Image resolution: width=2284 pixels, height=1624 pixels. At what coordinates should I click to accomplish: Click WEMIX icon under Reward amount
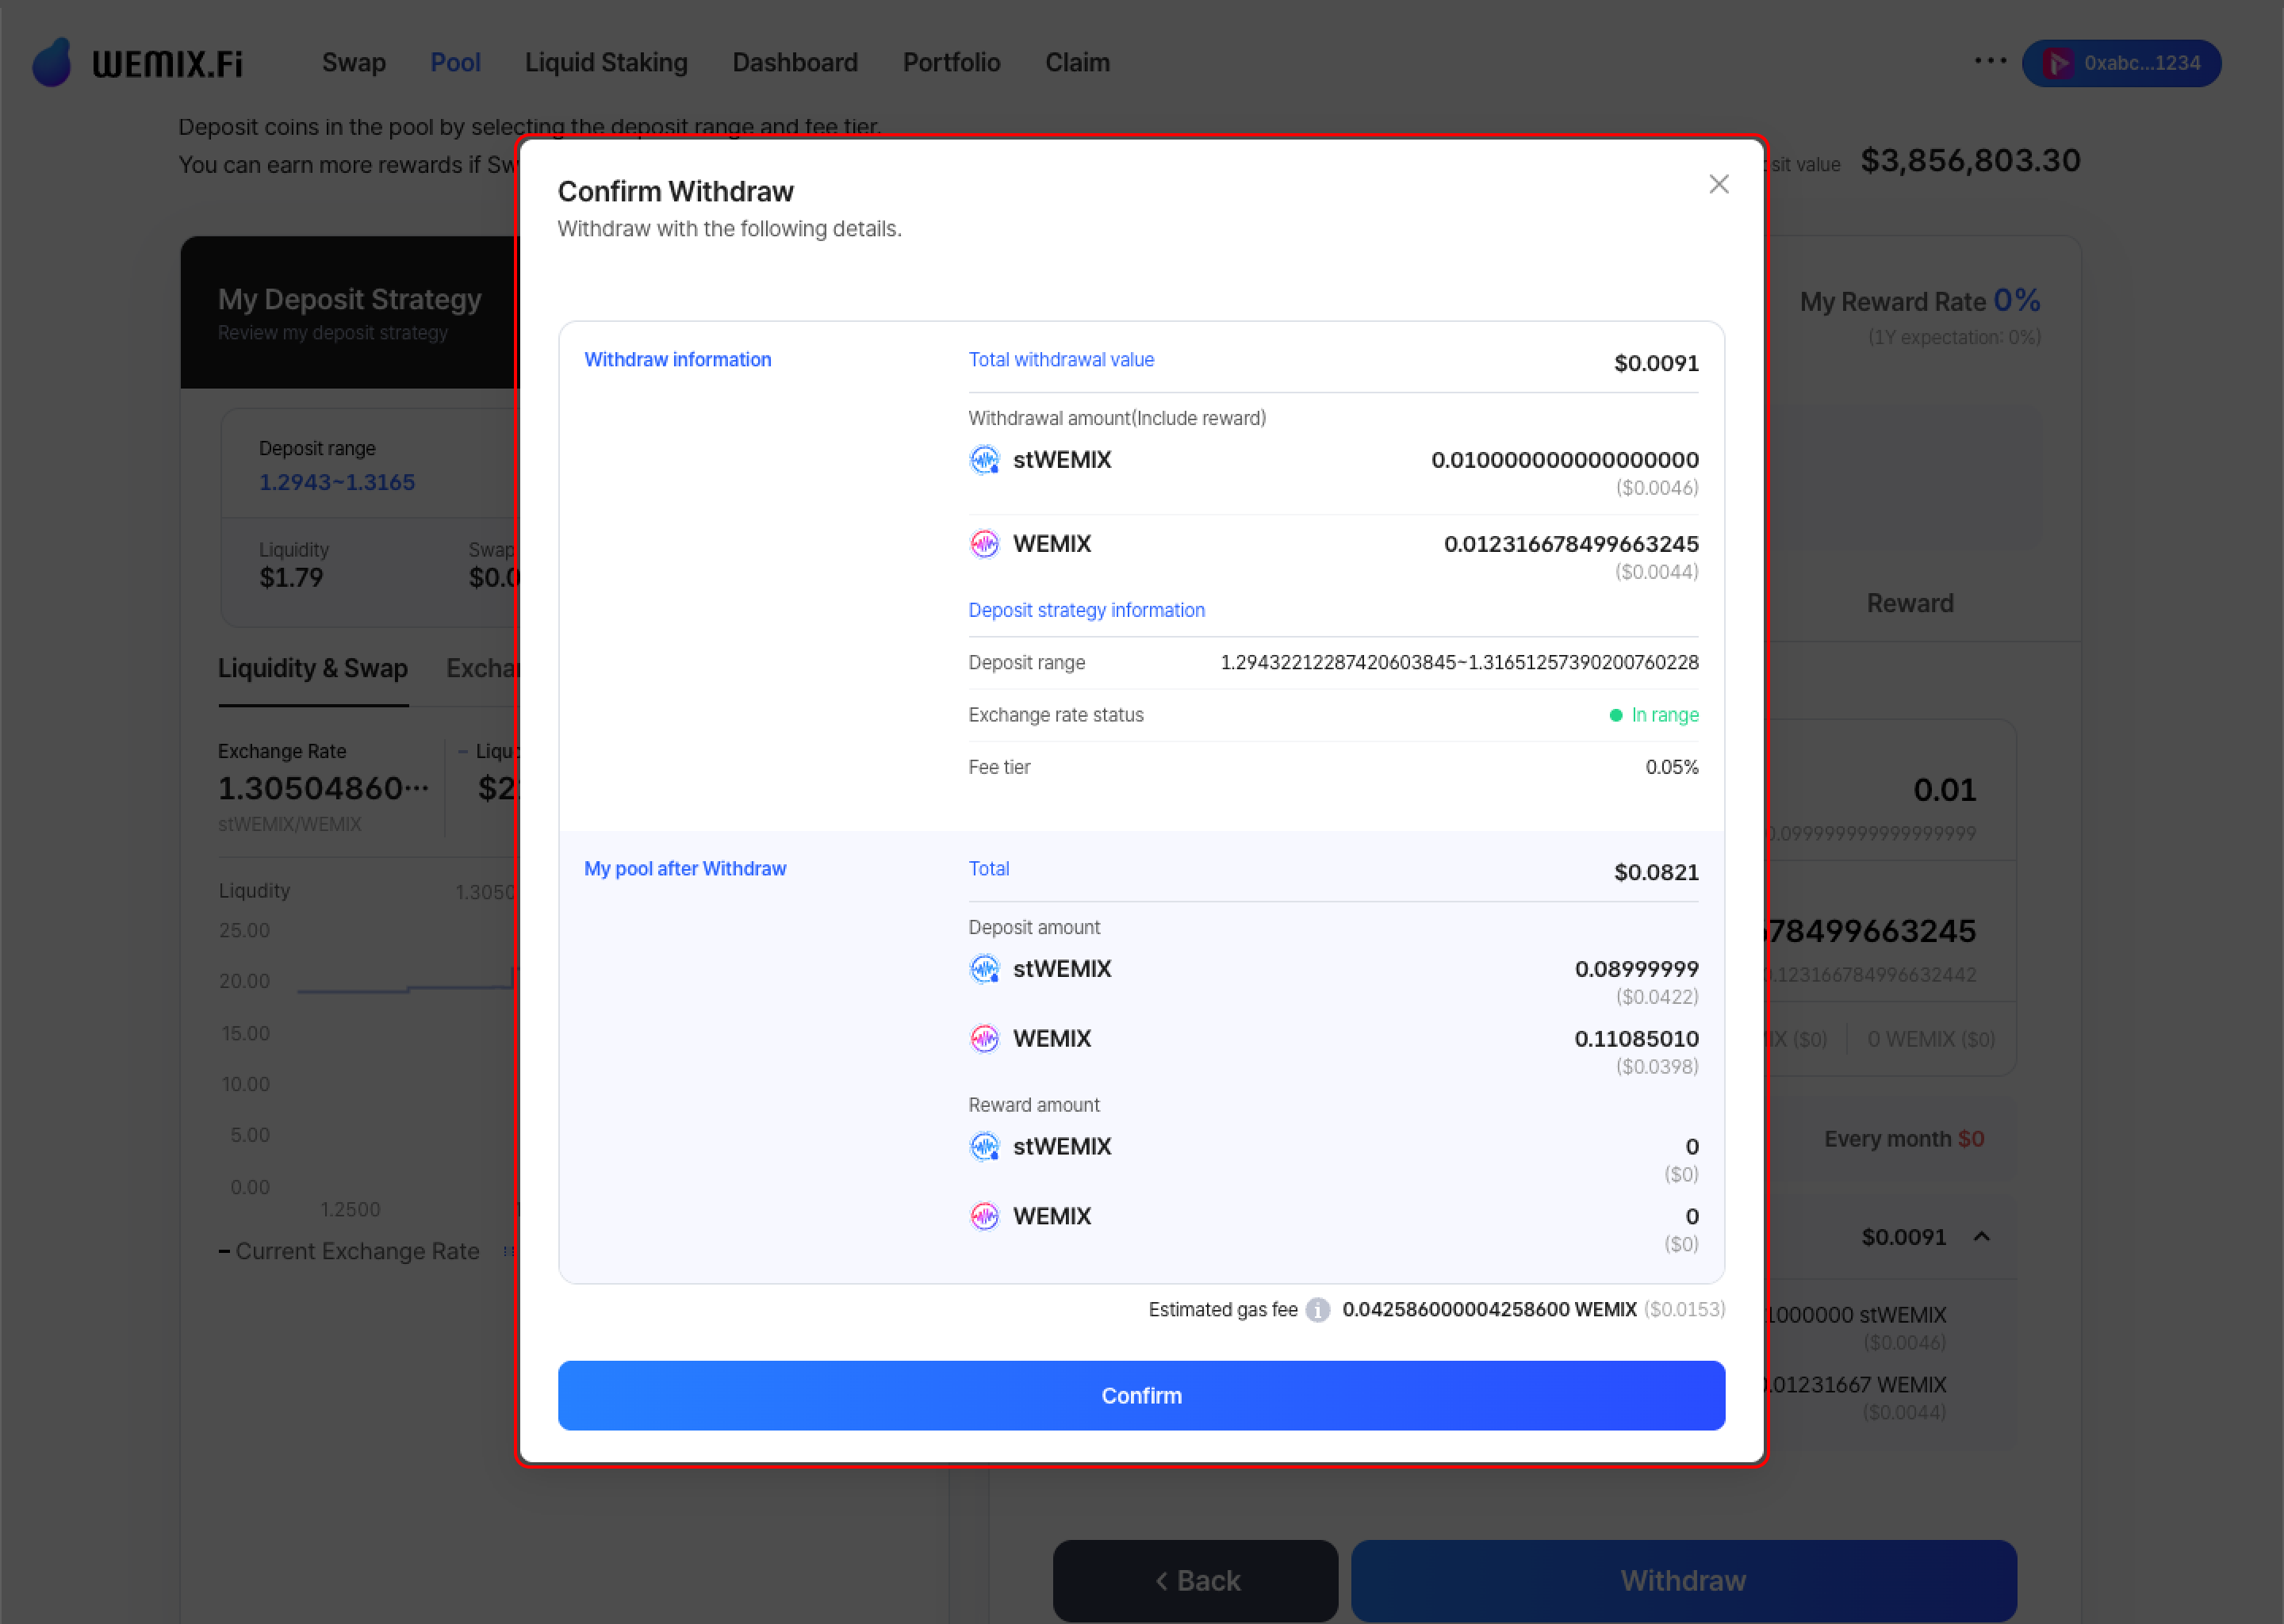pyautogui.click(x=984, y=1216)
